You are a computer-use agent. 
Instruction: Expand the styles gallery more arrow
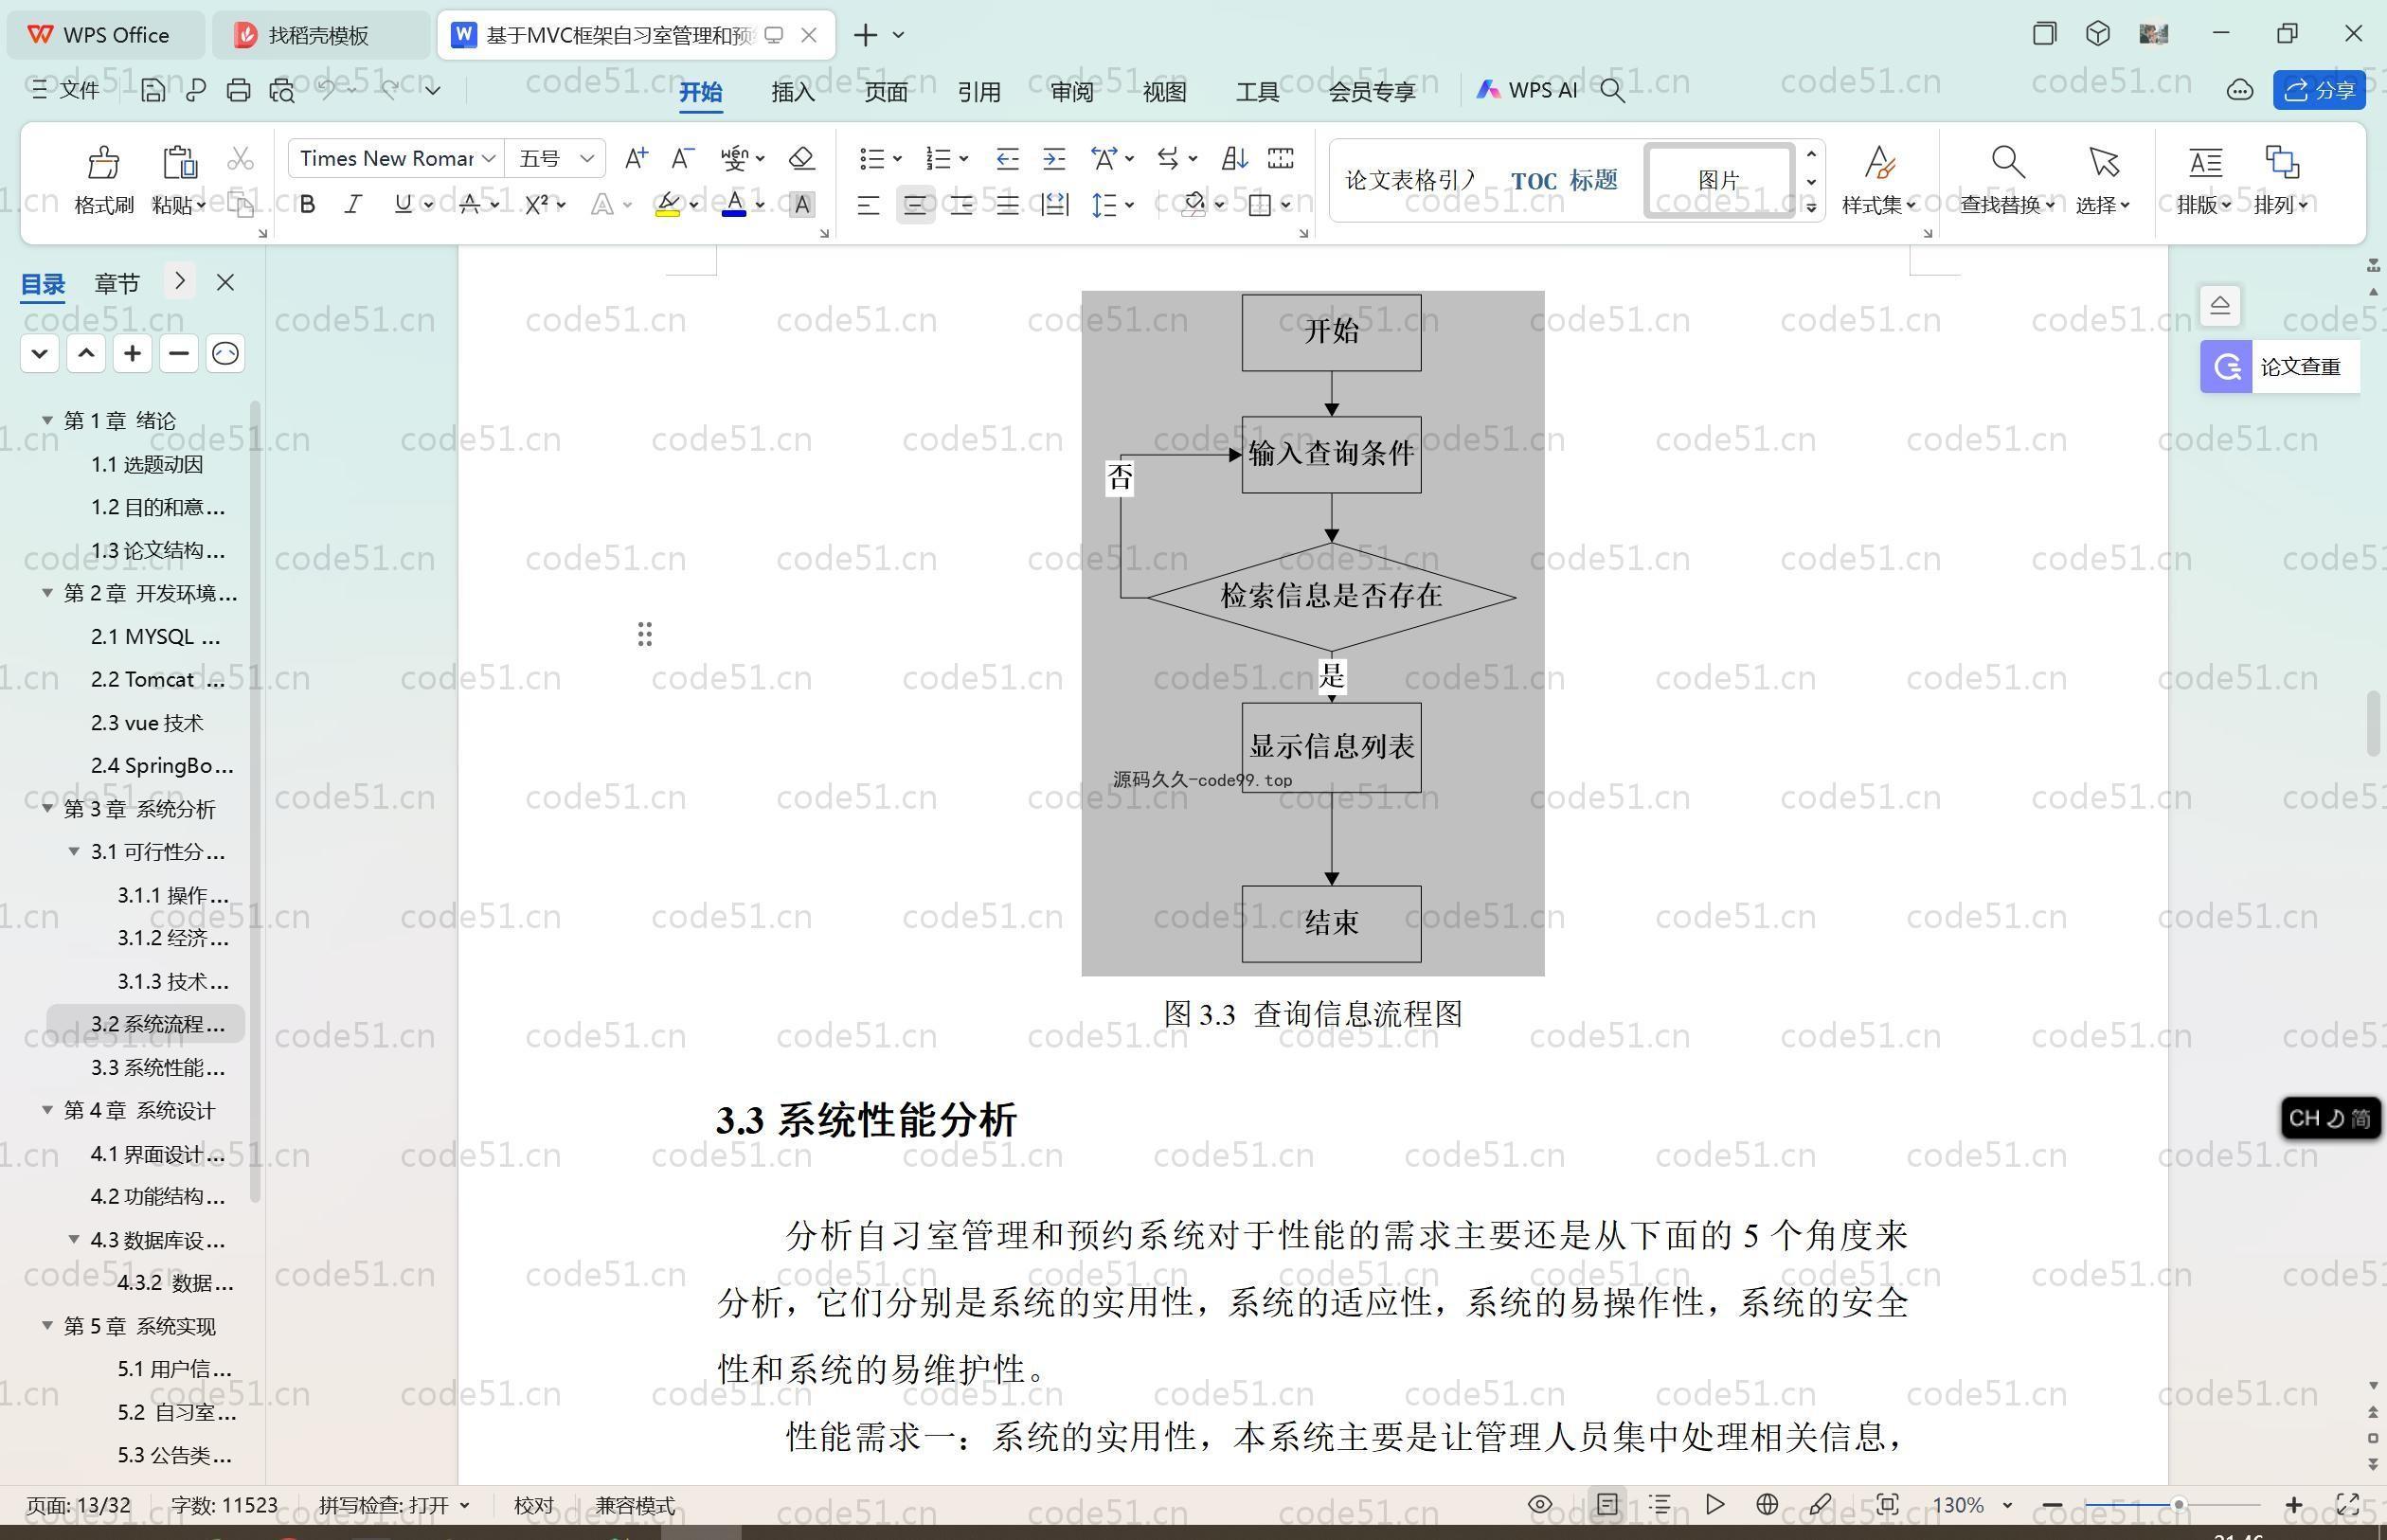(x=1811, y=207)
